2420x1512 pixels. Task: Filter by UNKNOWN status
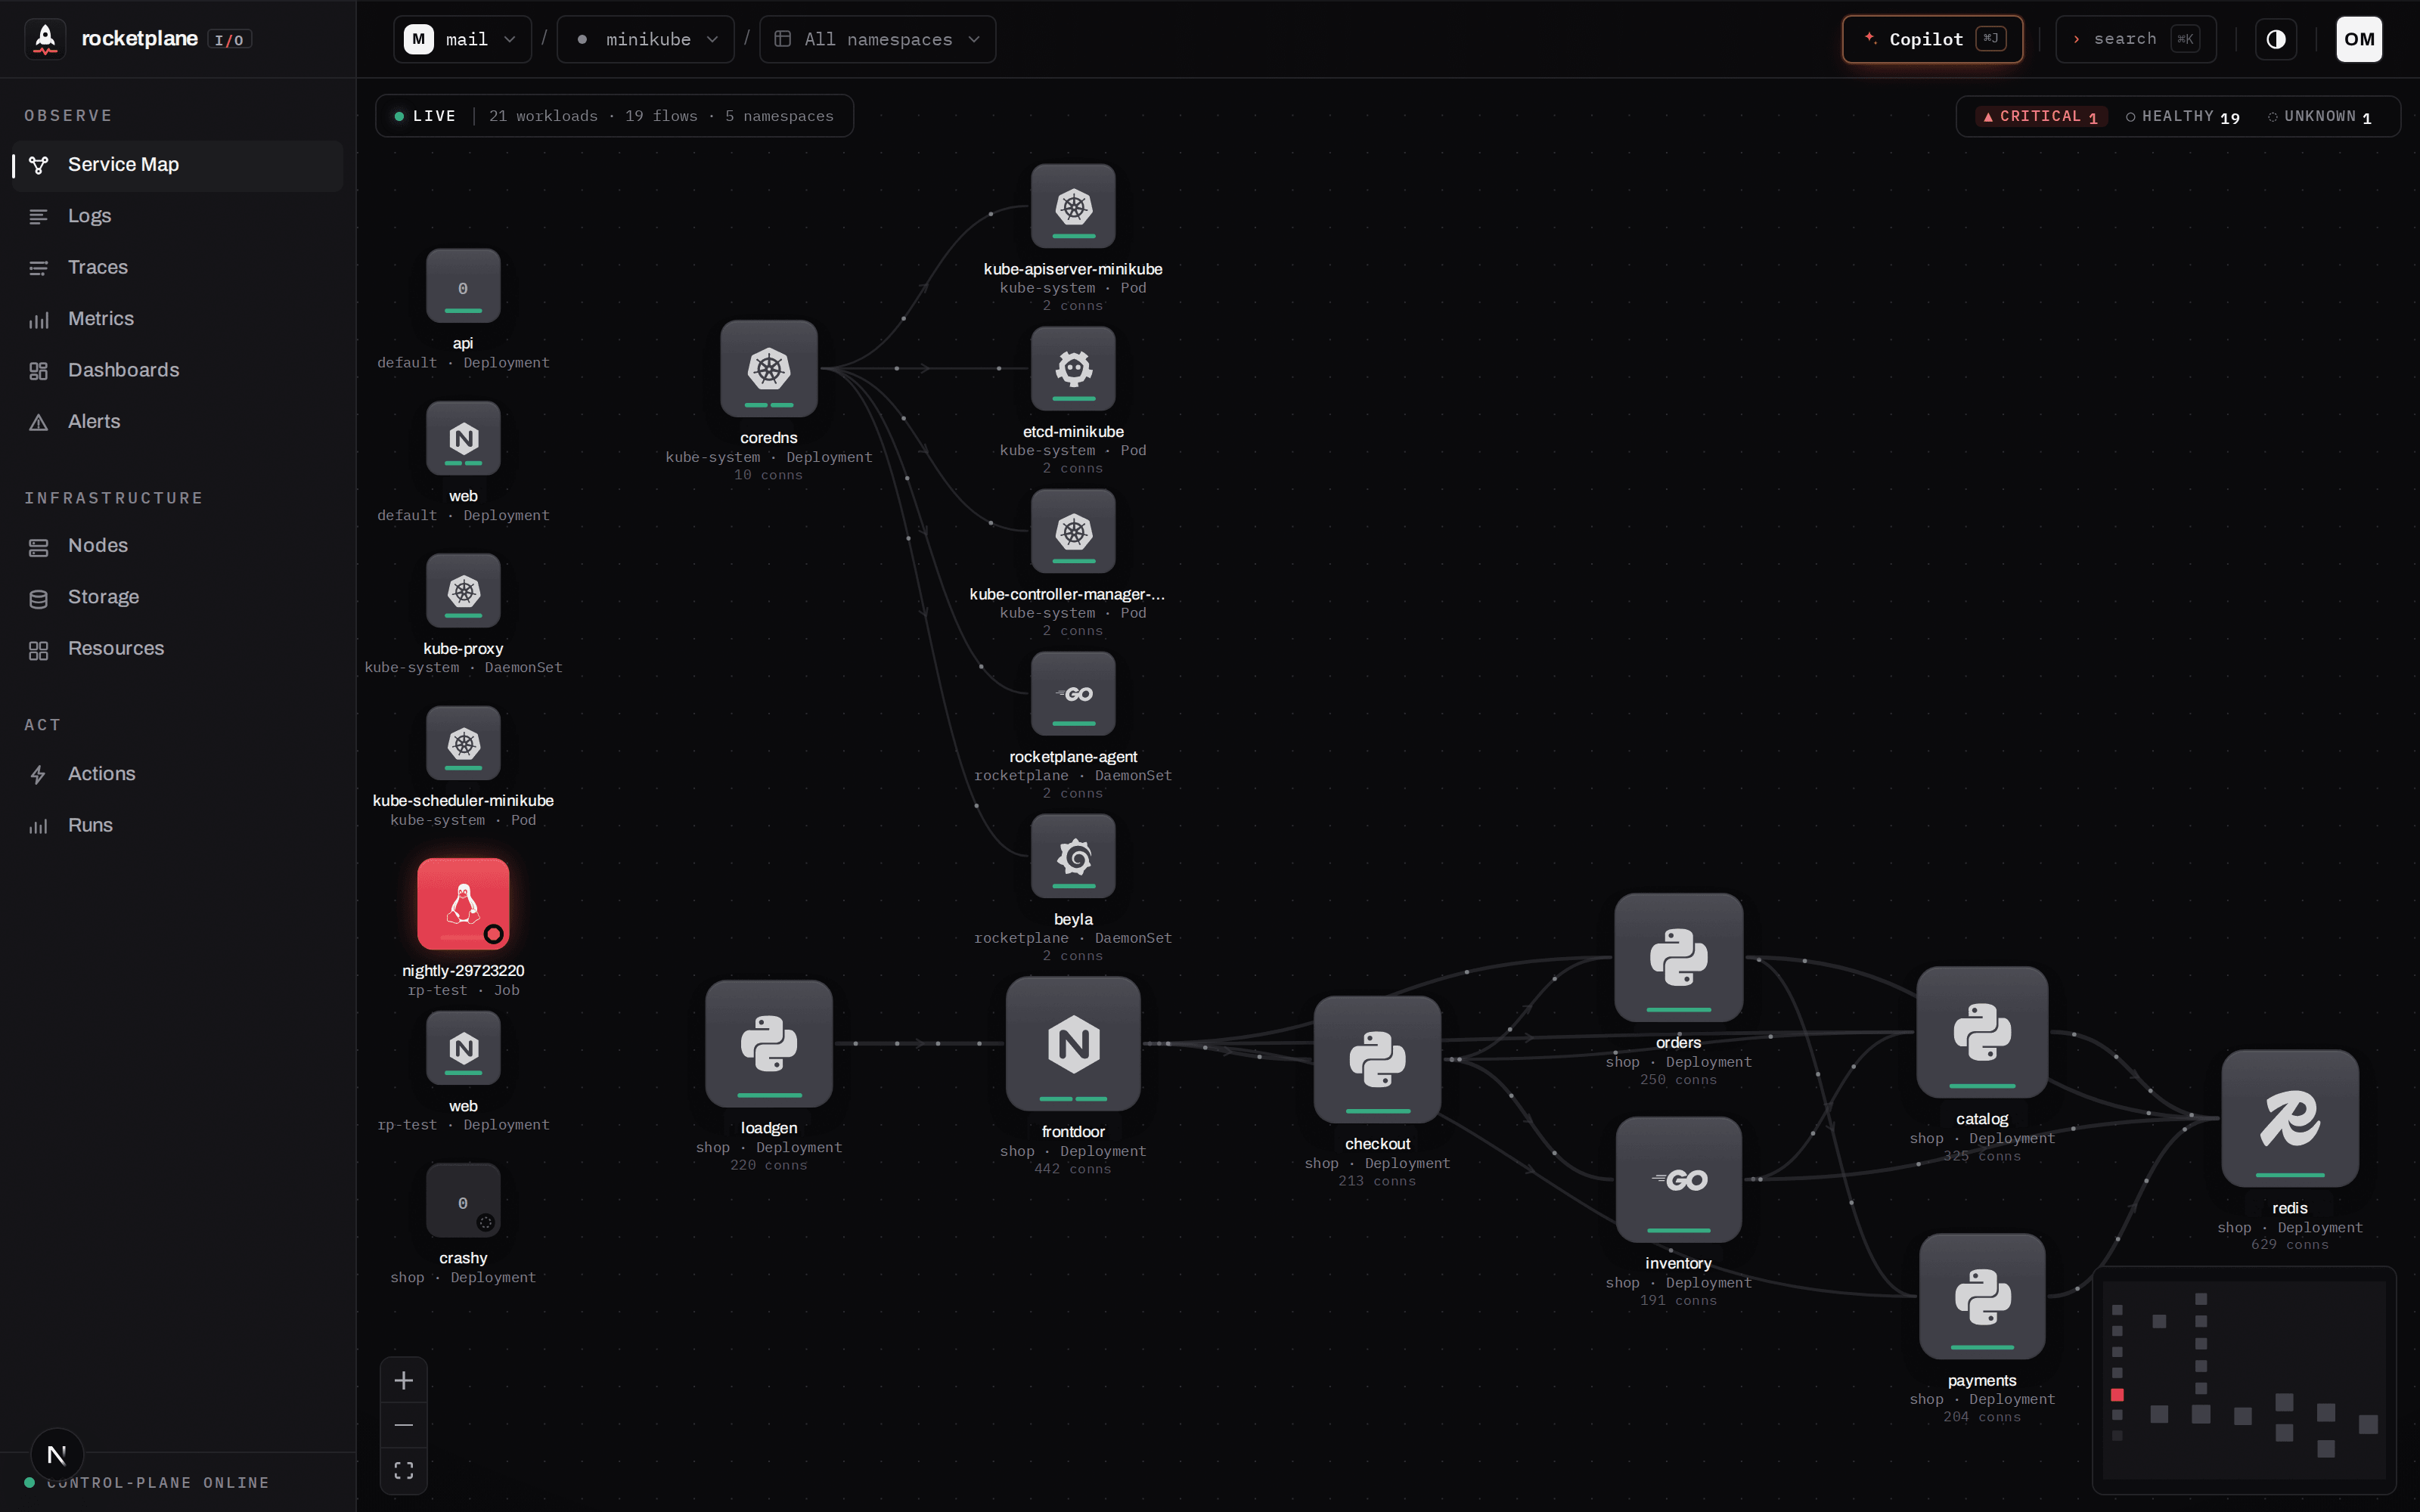click(2319, 117)
